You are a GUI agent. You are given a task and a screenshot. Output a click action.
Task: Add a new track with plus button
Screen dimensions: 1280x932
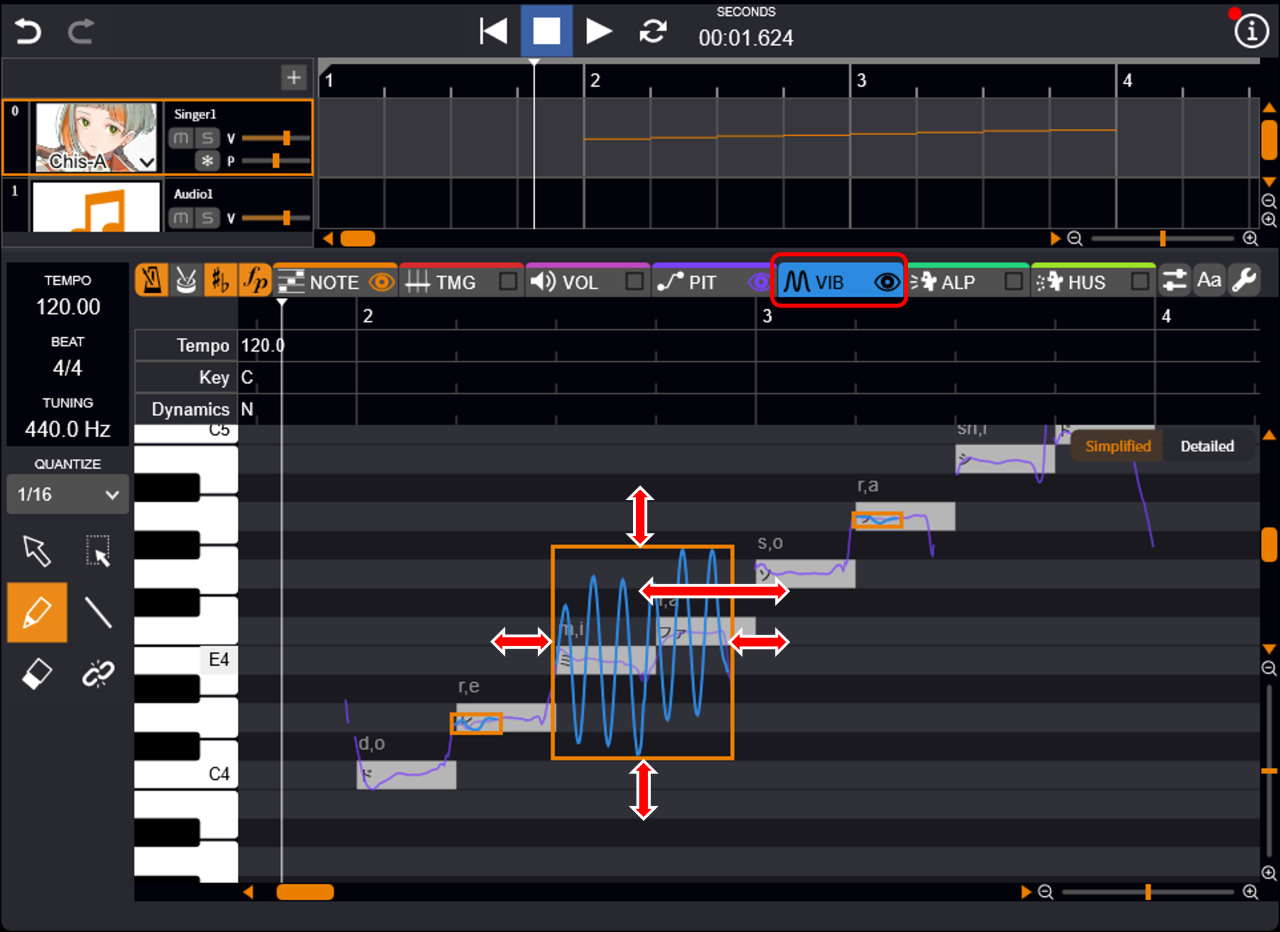coord(293,77)
